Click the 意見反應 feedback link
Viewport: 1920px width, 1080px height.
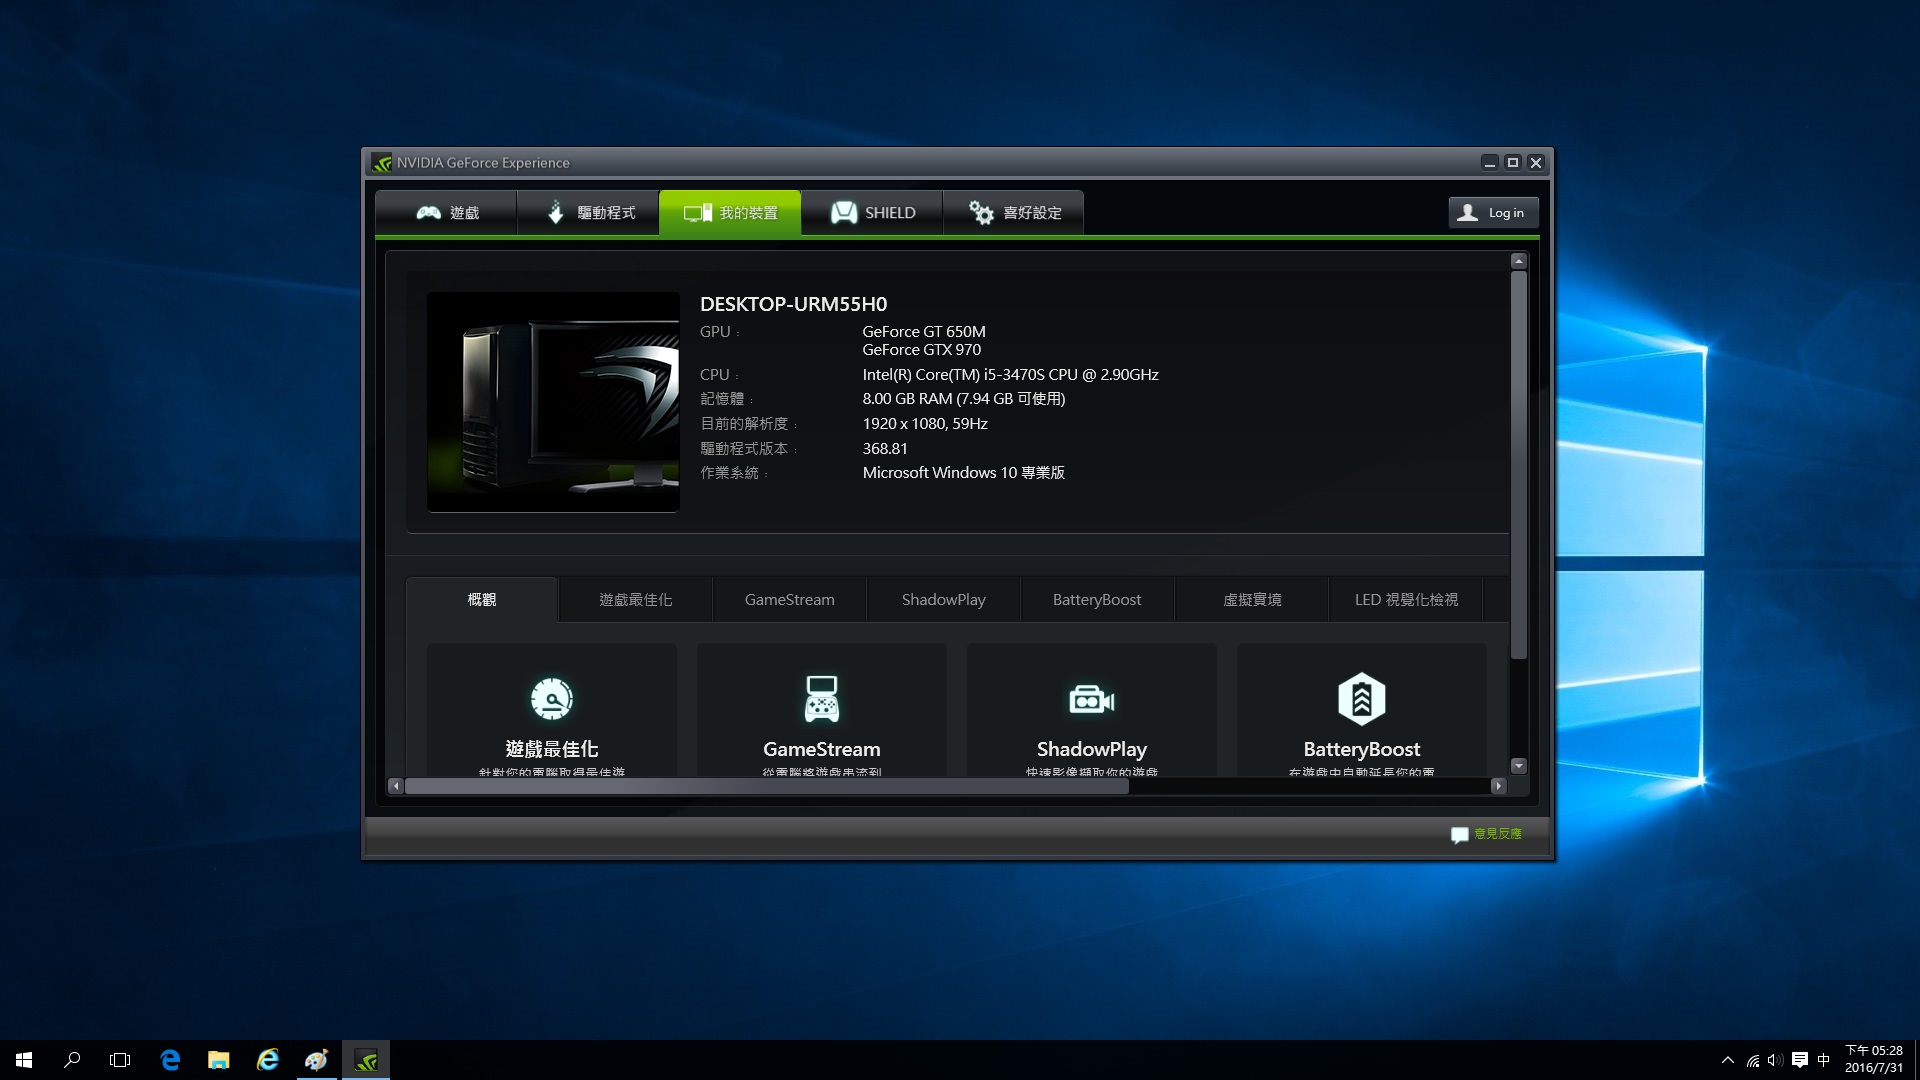tap(1487, 834)
